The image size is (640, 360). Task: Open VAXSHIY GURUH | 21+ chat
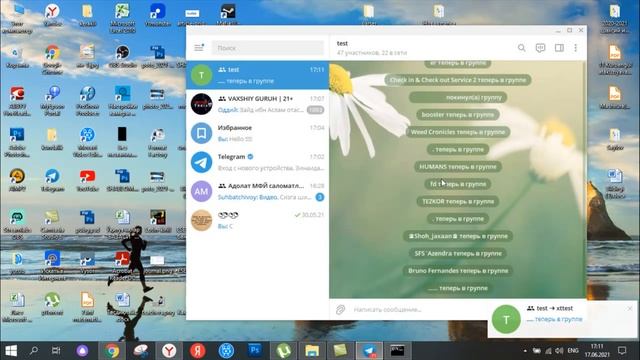(258, 104)
